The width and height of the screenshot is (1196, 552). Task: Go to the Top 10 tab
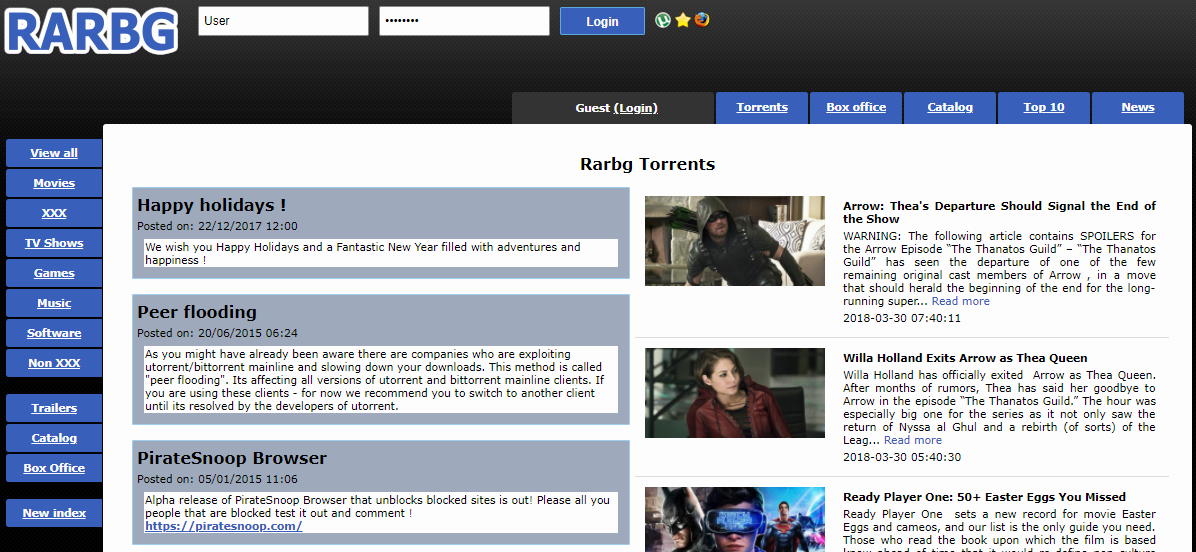(x=1043, y=108)
